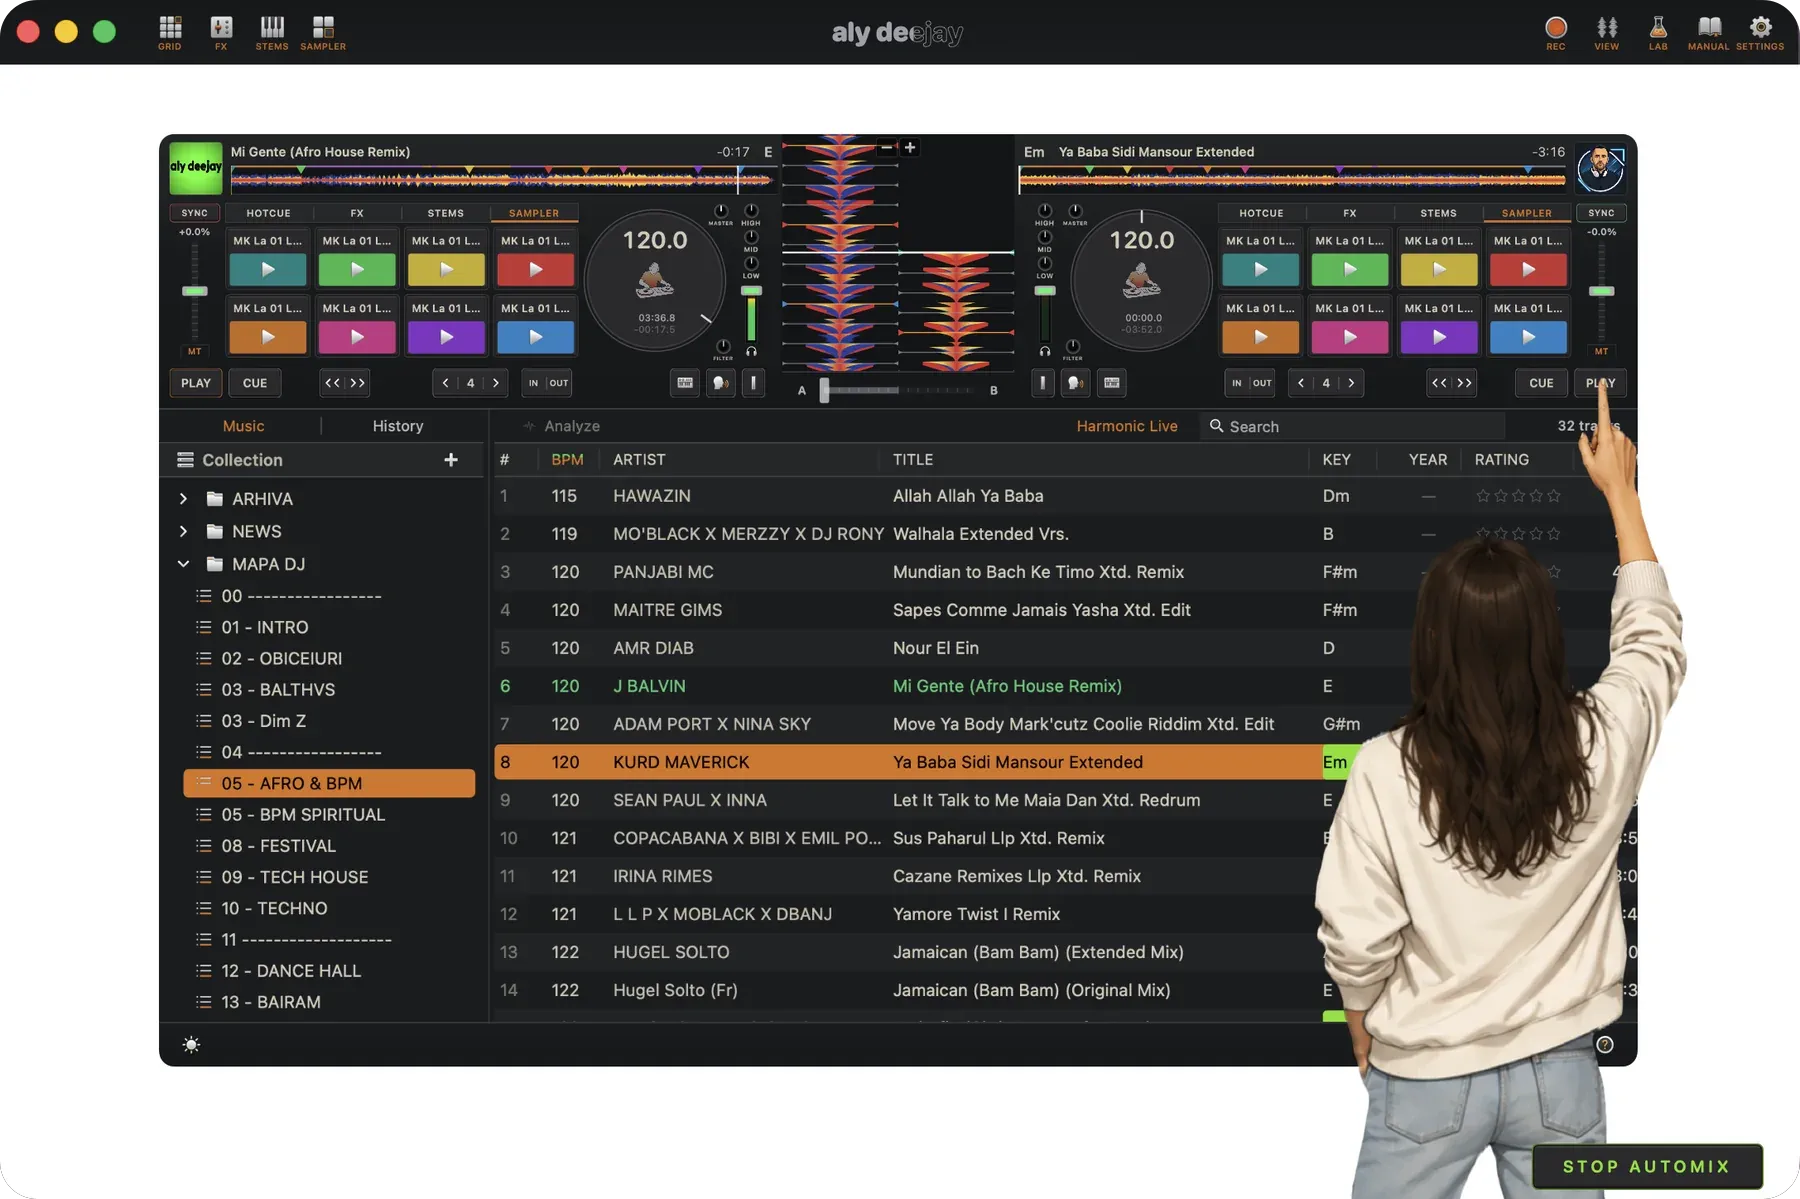Click keyboard icon on Mi Gente deck
Image resolution: width=1800 pixels, height=1199 pixels.
coord(685,383)
